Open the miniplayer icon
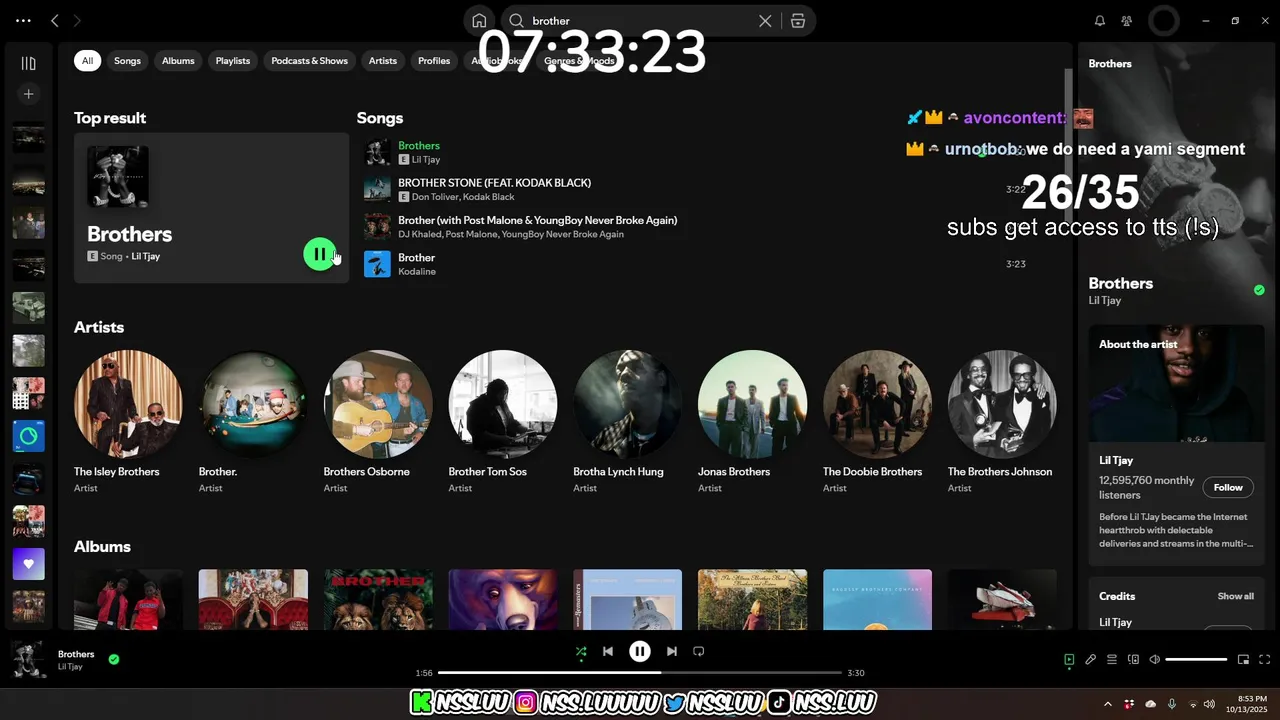The width and height of the screenshot is (1280, 720). tap(1244, 660)
